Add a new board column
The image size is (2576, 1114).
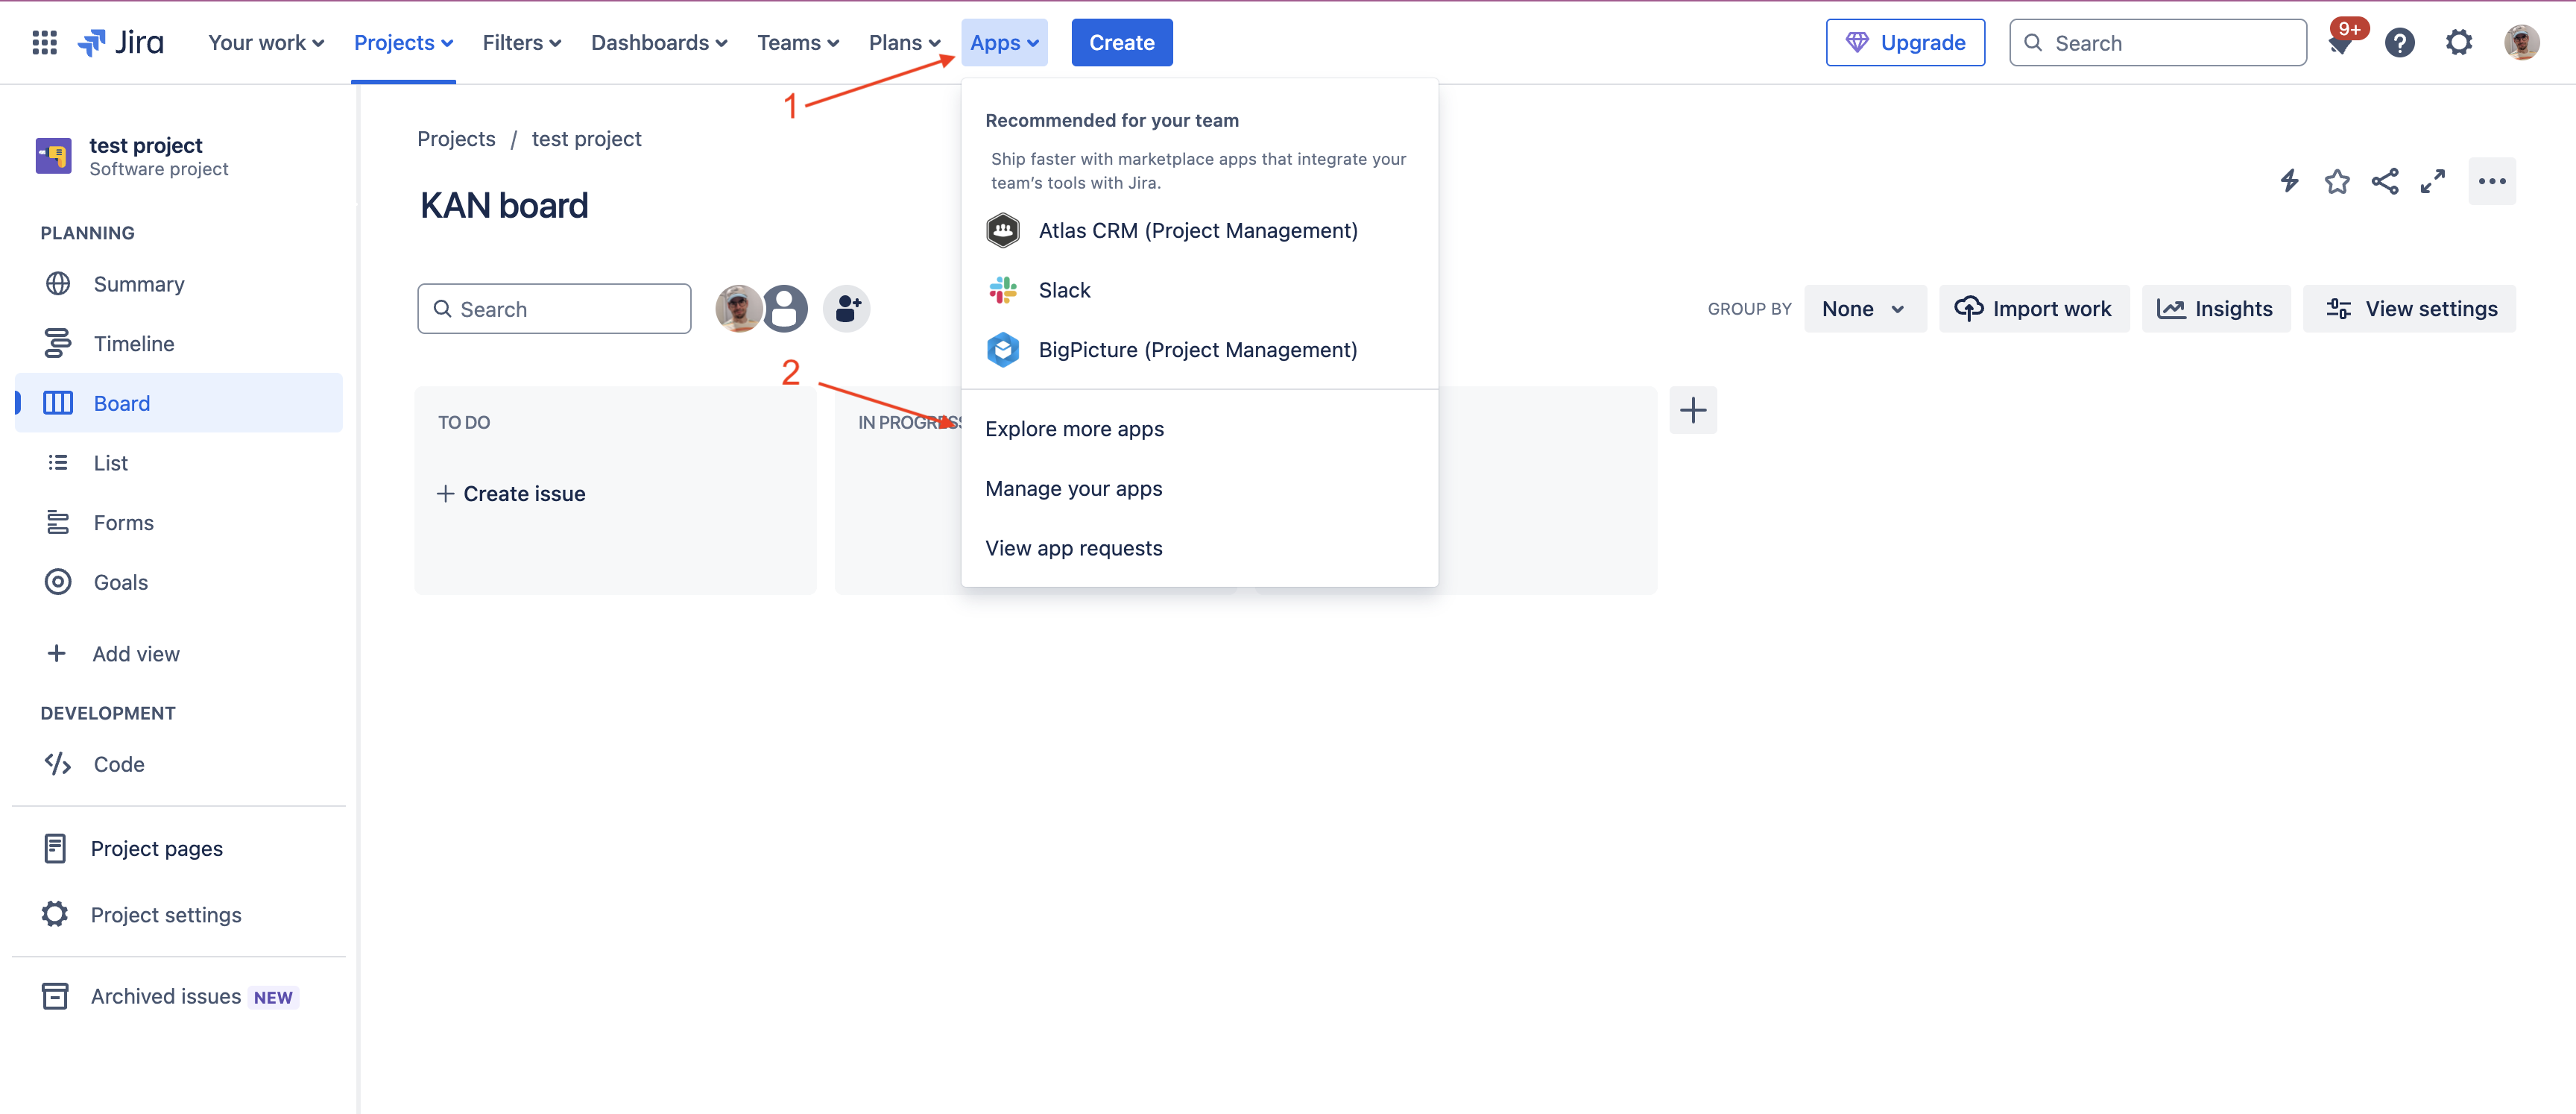pyautogui.click(x=1693, y=410)
